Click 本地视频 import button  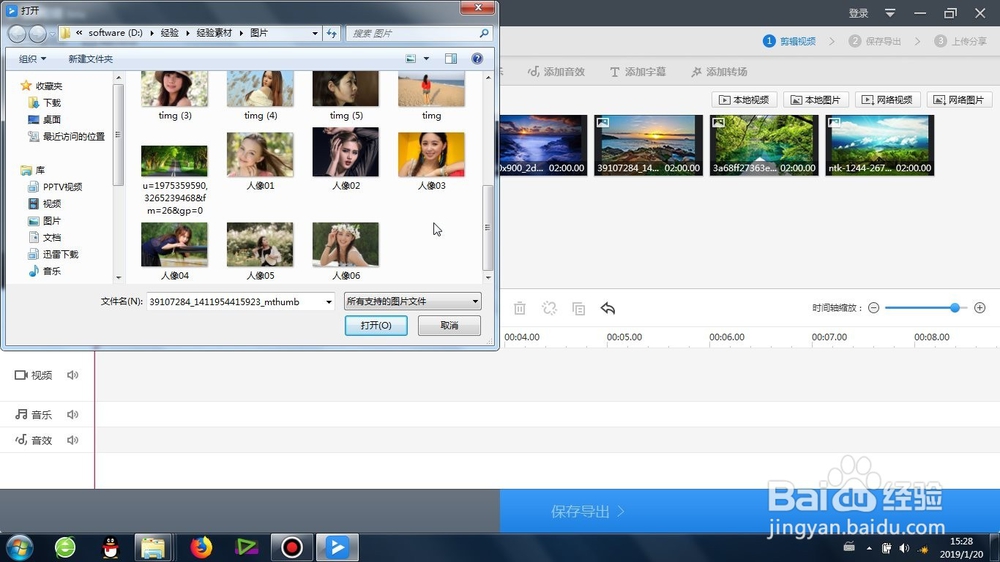pos(744,100)
